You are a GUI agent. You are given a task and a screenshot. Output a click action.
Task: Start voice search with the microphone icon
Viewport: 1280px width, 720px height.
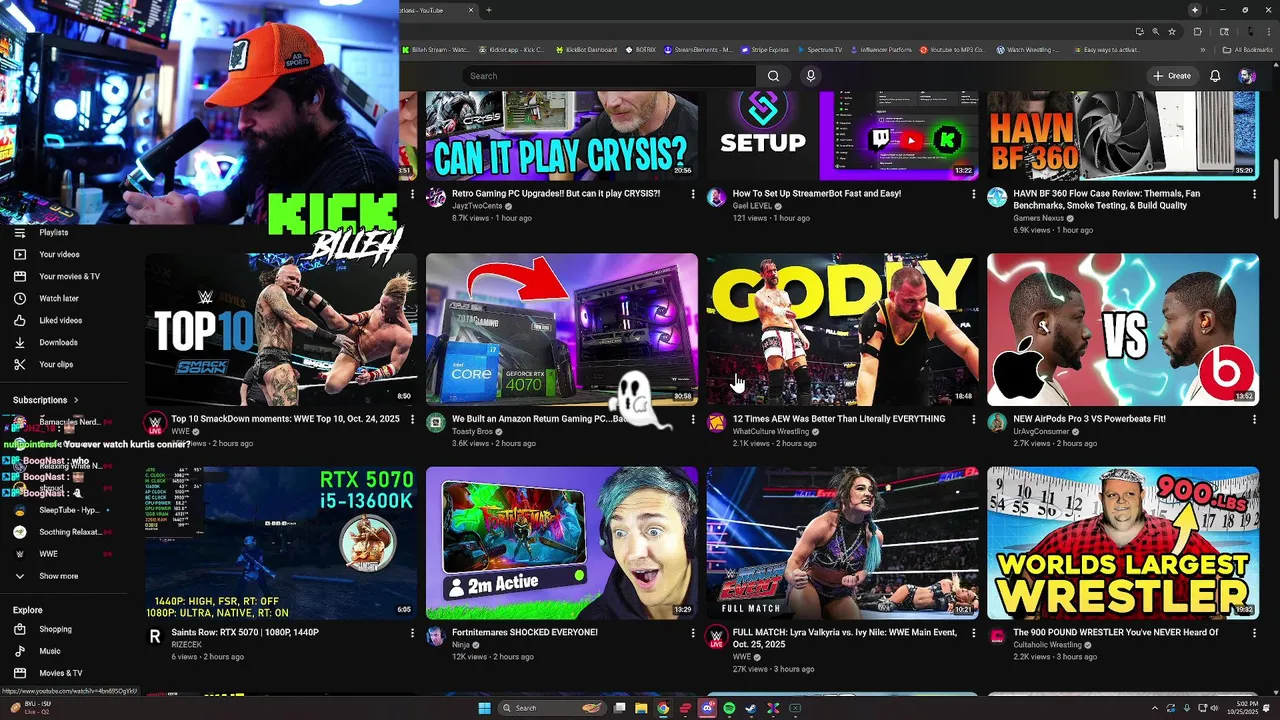tap(811, 76)
